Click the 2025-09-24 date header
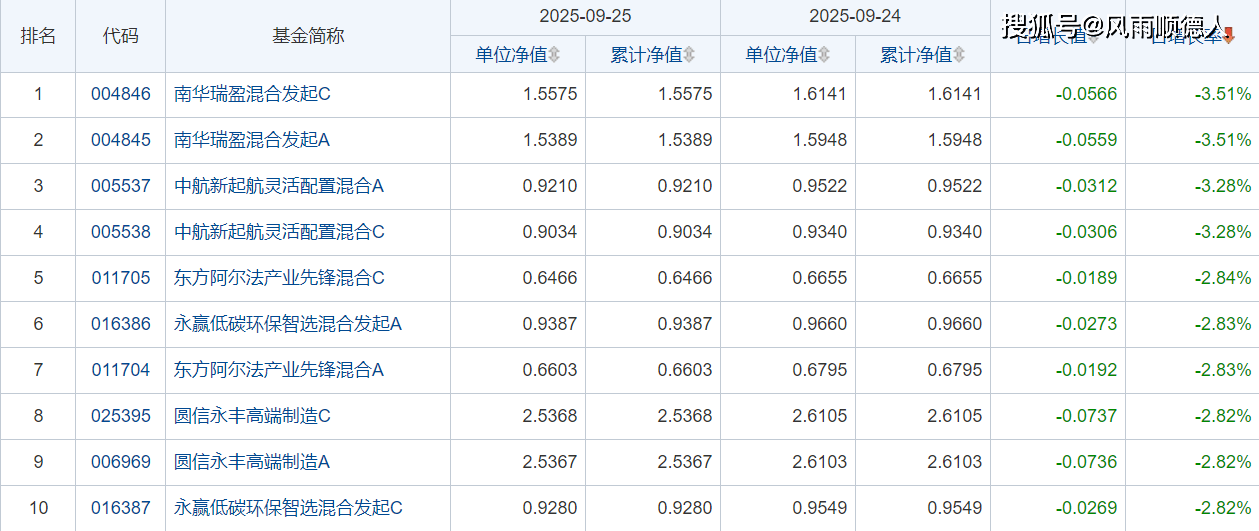 (855, 17)
